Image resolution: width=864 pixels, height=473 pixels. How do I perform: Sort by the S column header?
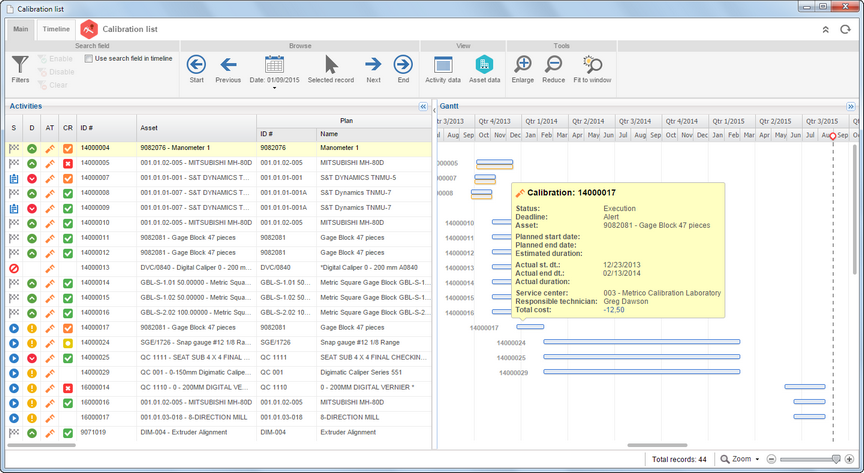tap(14, 128)
